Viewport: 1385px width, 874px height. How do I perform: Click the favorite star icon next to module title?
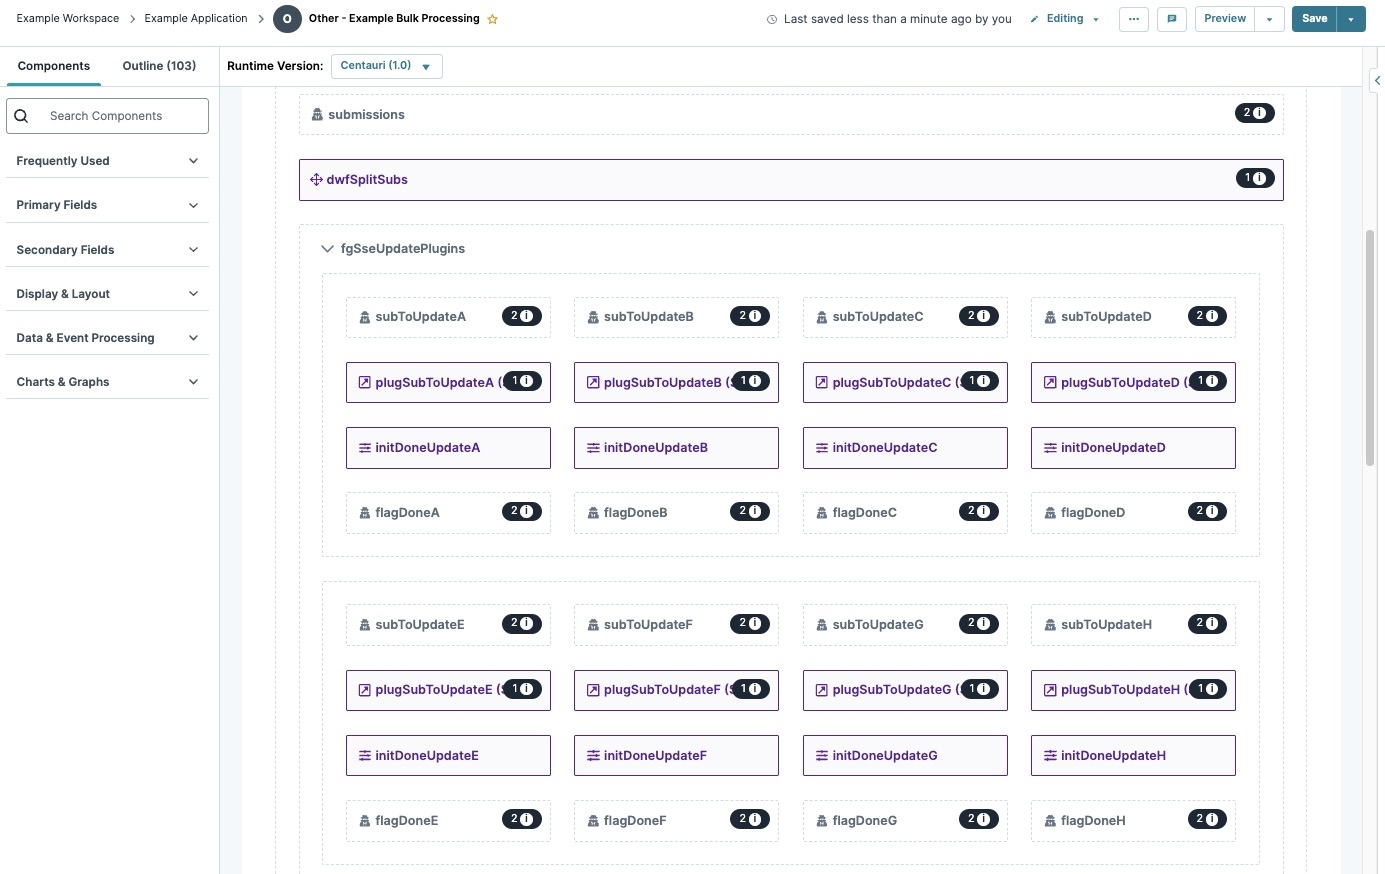[x=492, y=19]
